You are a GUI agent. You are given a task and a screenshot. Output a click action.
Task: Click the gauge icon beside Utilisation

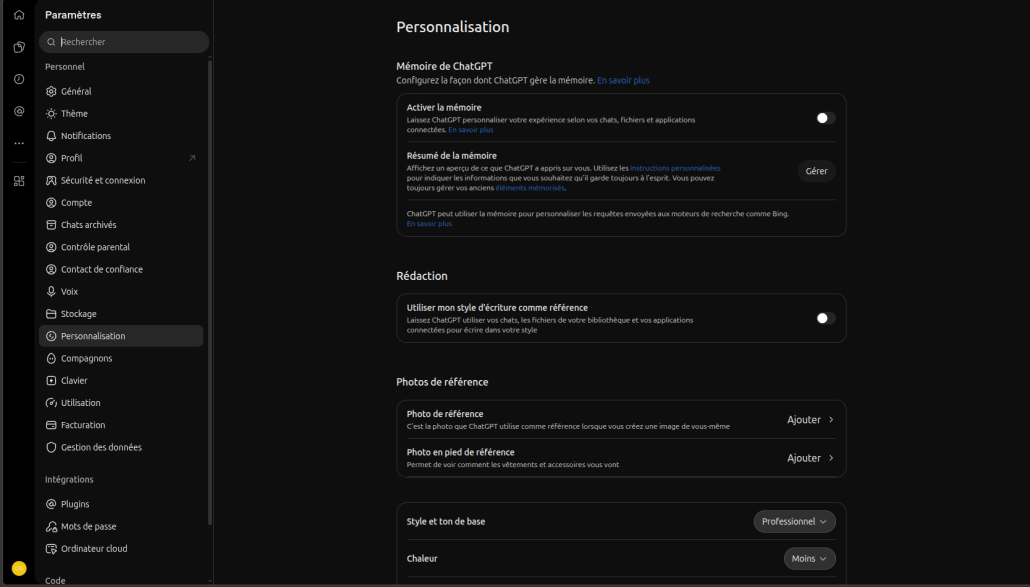click(x=51, y=402)
